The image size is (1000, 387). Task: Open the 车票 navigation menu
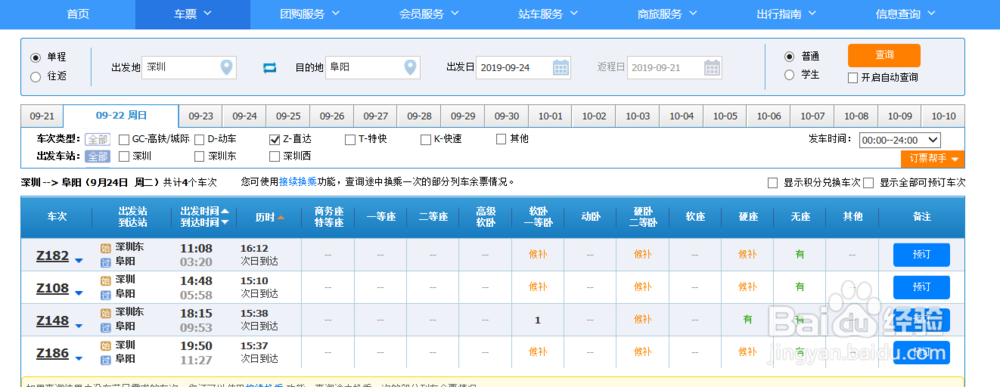[193, 14]
